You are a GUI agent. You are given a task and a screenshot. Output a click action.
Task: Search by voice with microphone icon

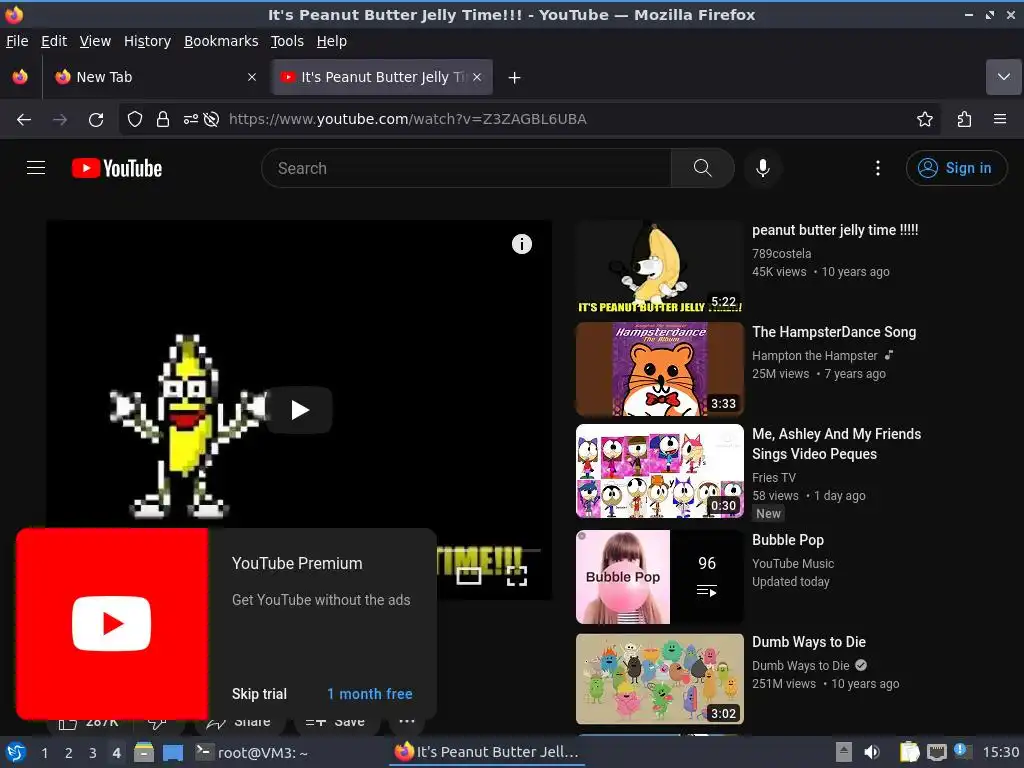click(762, 168)
